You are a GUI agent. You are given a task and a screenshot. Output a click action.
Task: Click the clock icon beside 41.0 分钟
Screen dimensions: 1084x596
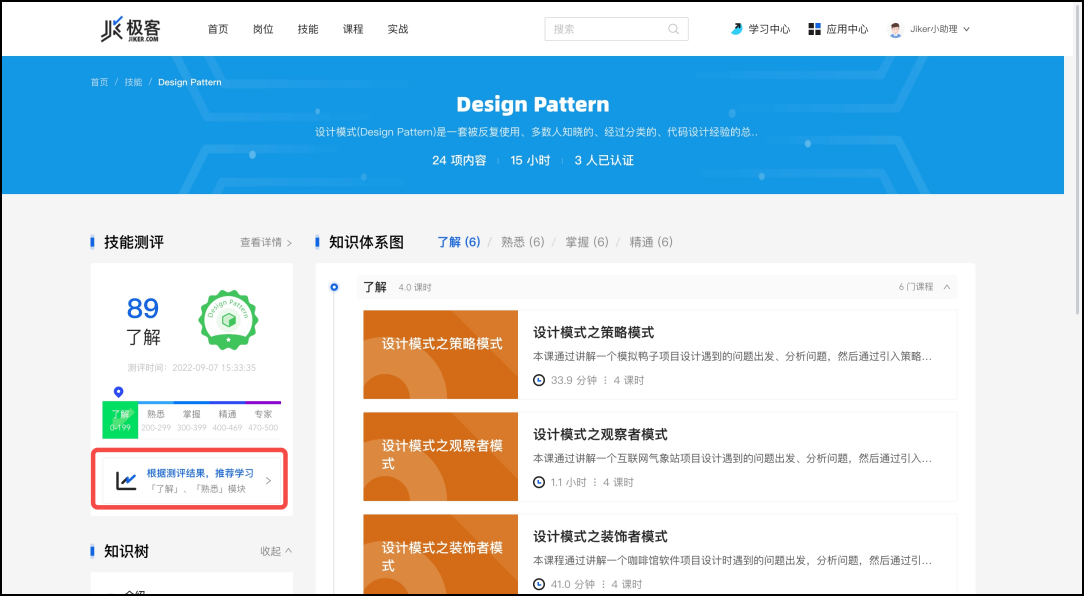click(x=539, y=584)
